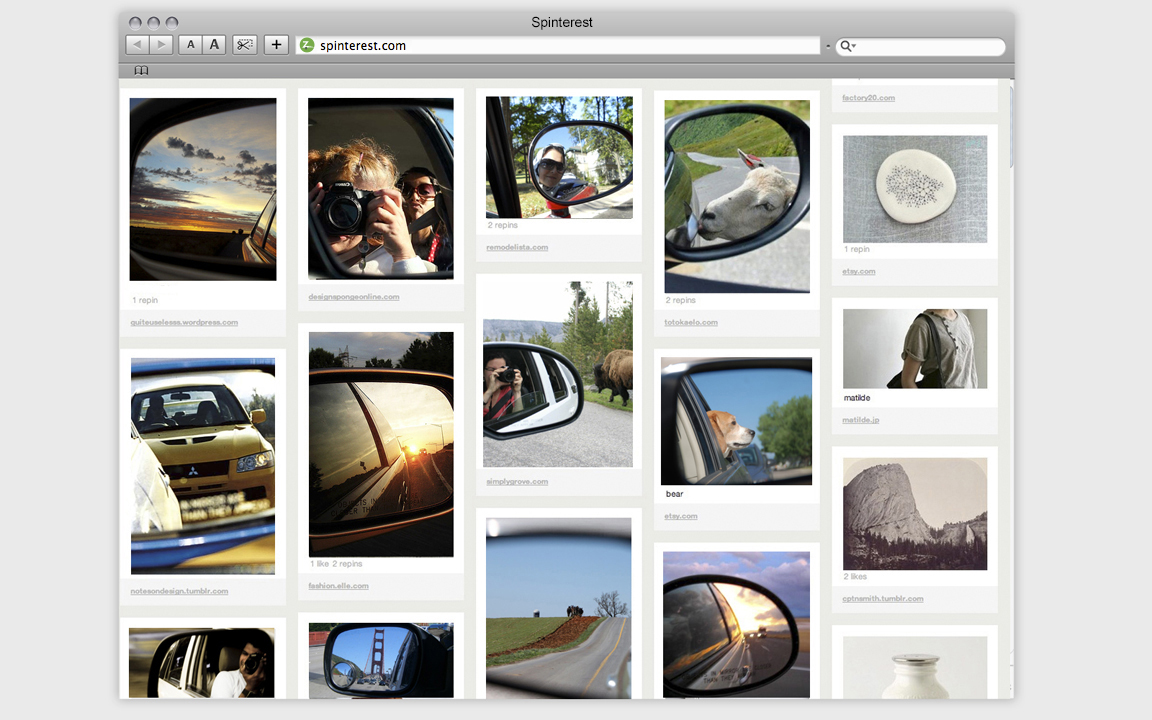
Task: Click the 'bear' pin caption
Action: pos(674,494)
